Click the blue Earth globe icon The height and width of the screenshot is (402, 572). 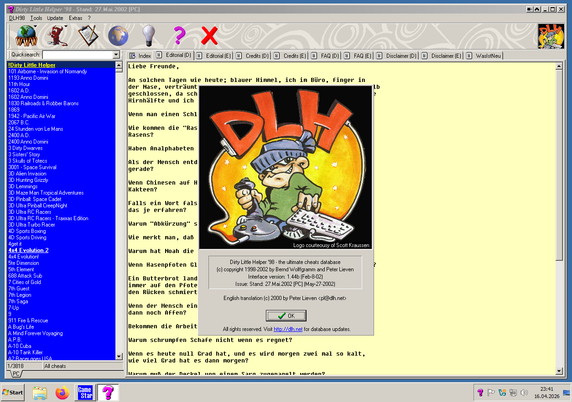pos(118,36)
